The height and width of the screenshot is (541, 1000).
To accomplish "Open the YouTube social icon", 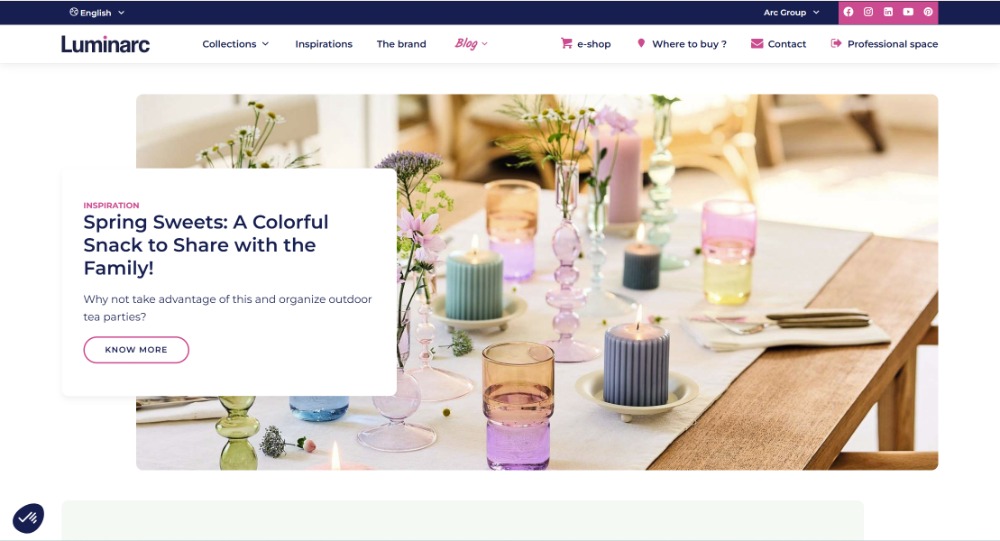I will coord(908,11).
